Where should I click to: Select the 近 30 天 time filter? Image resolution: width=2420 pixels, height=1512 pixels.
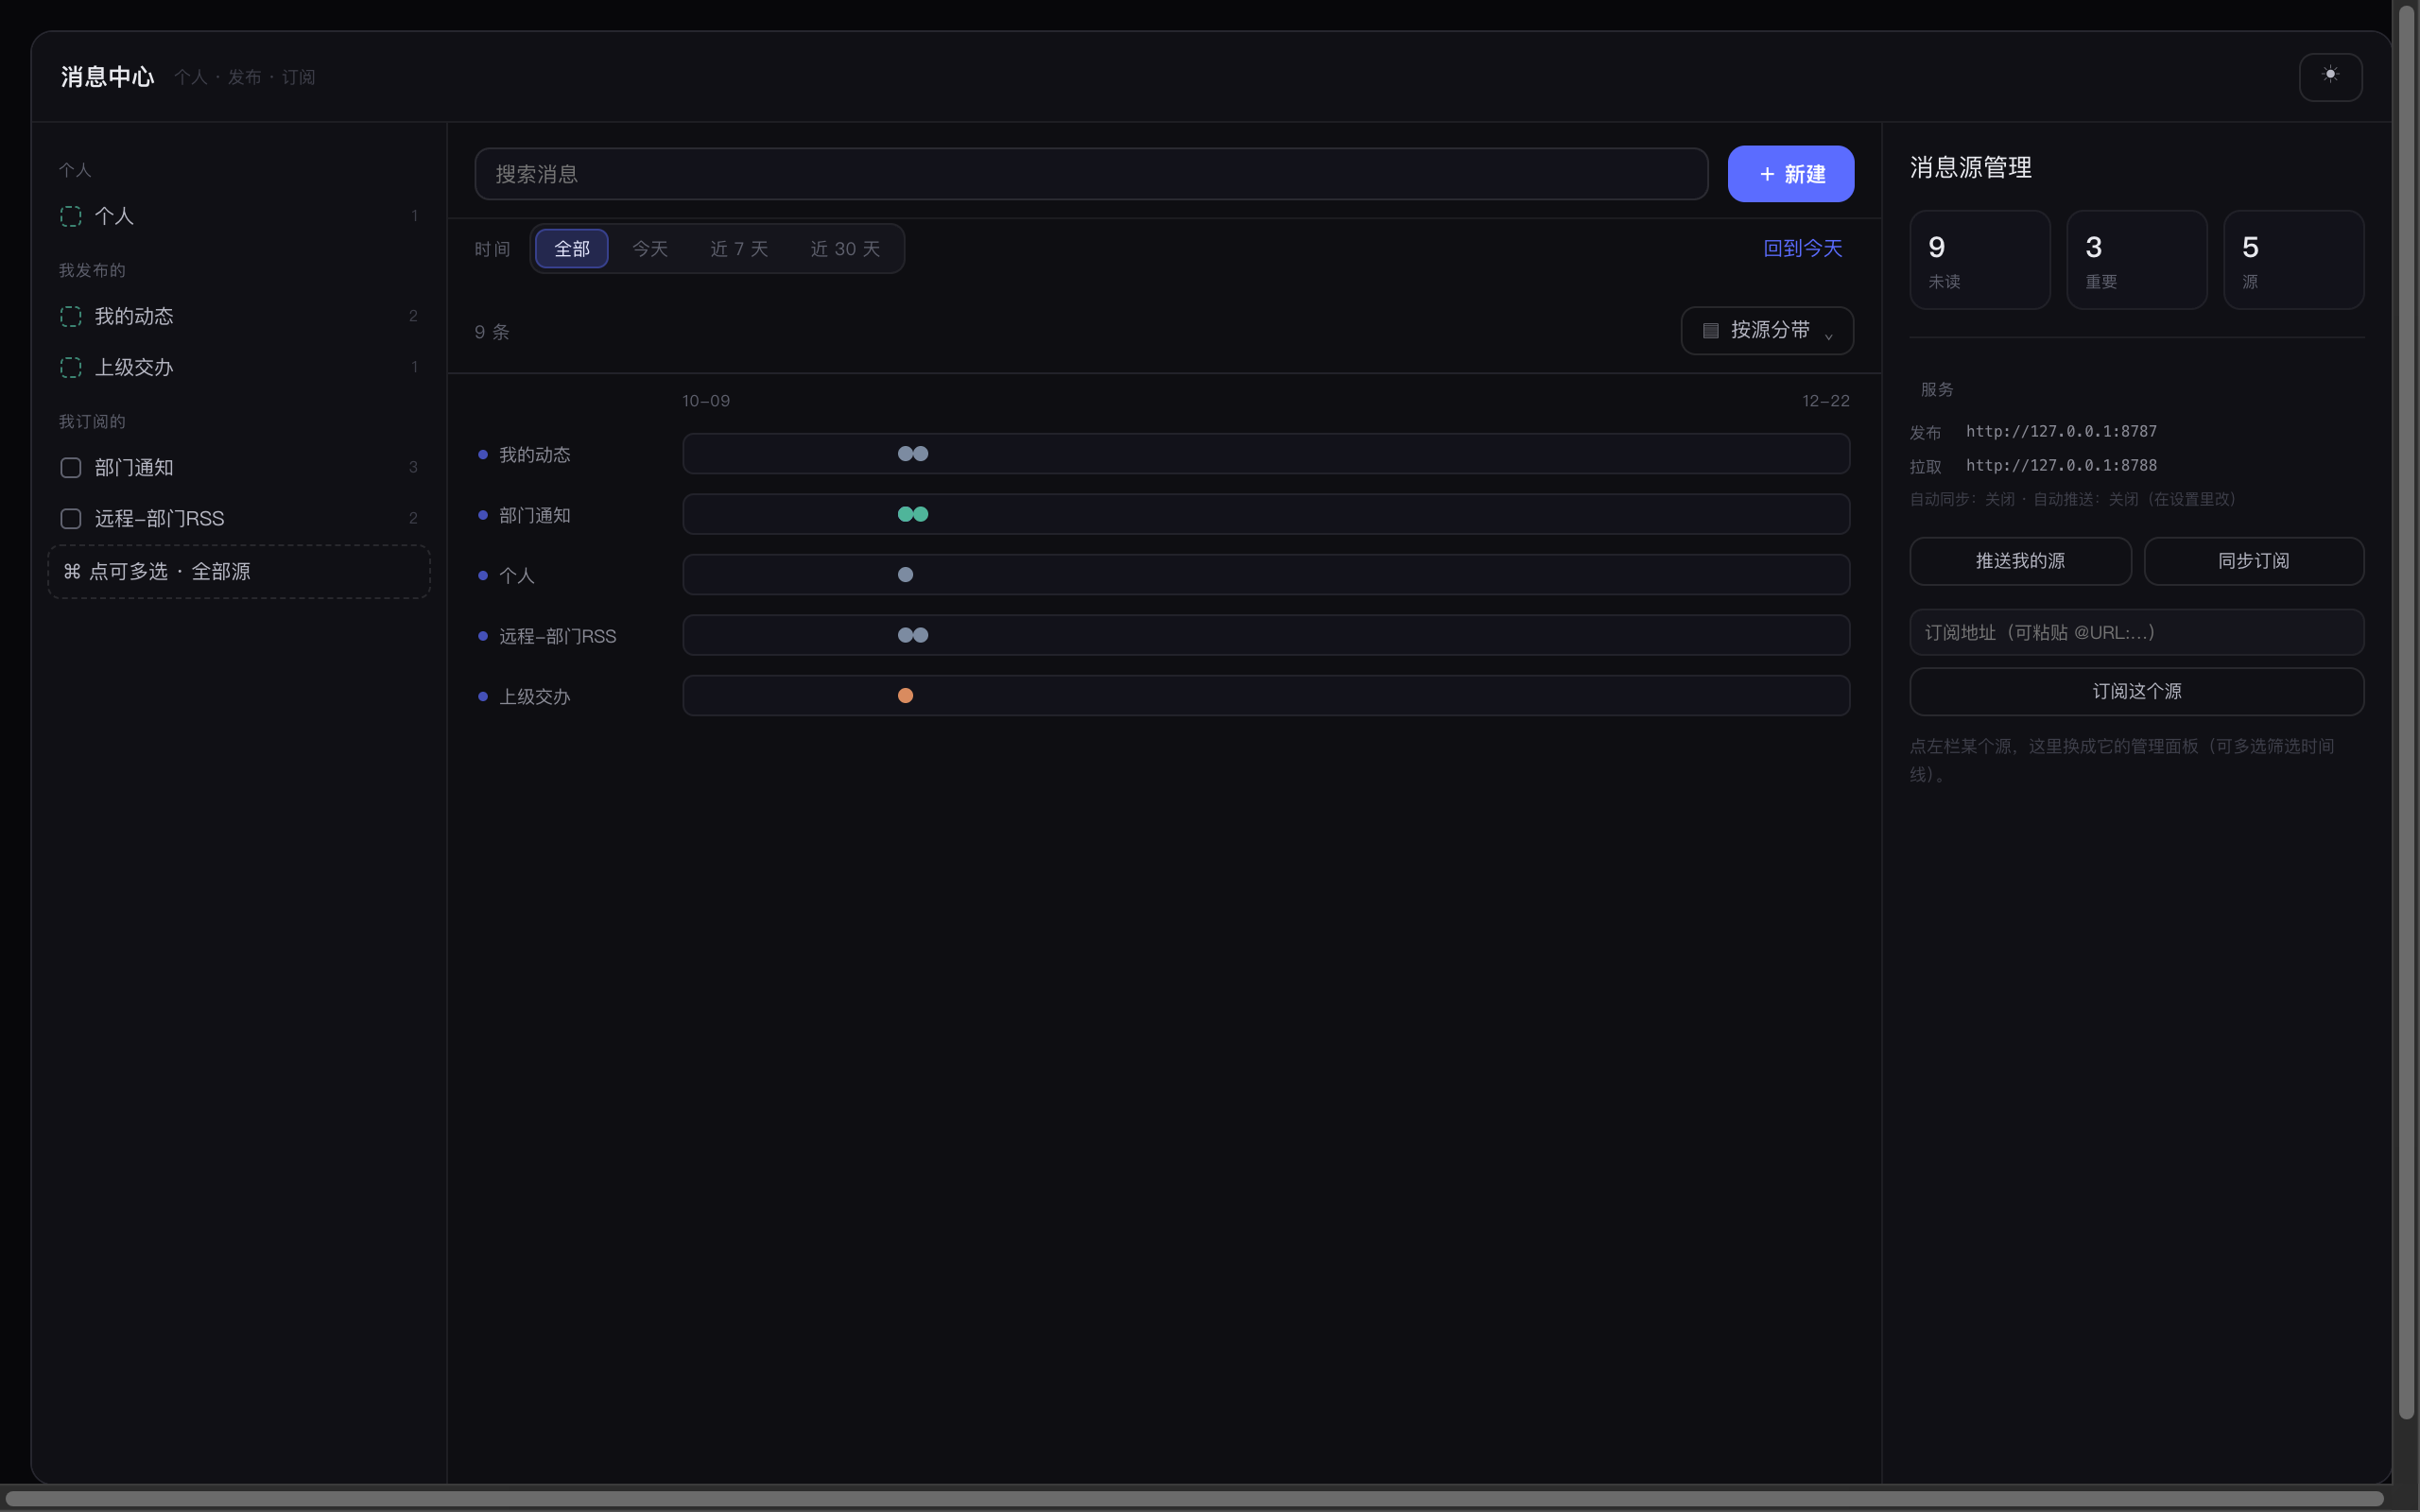point(845,248)
